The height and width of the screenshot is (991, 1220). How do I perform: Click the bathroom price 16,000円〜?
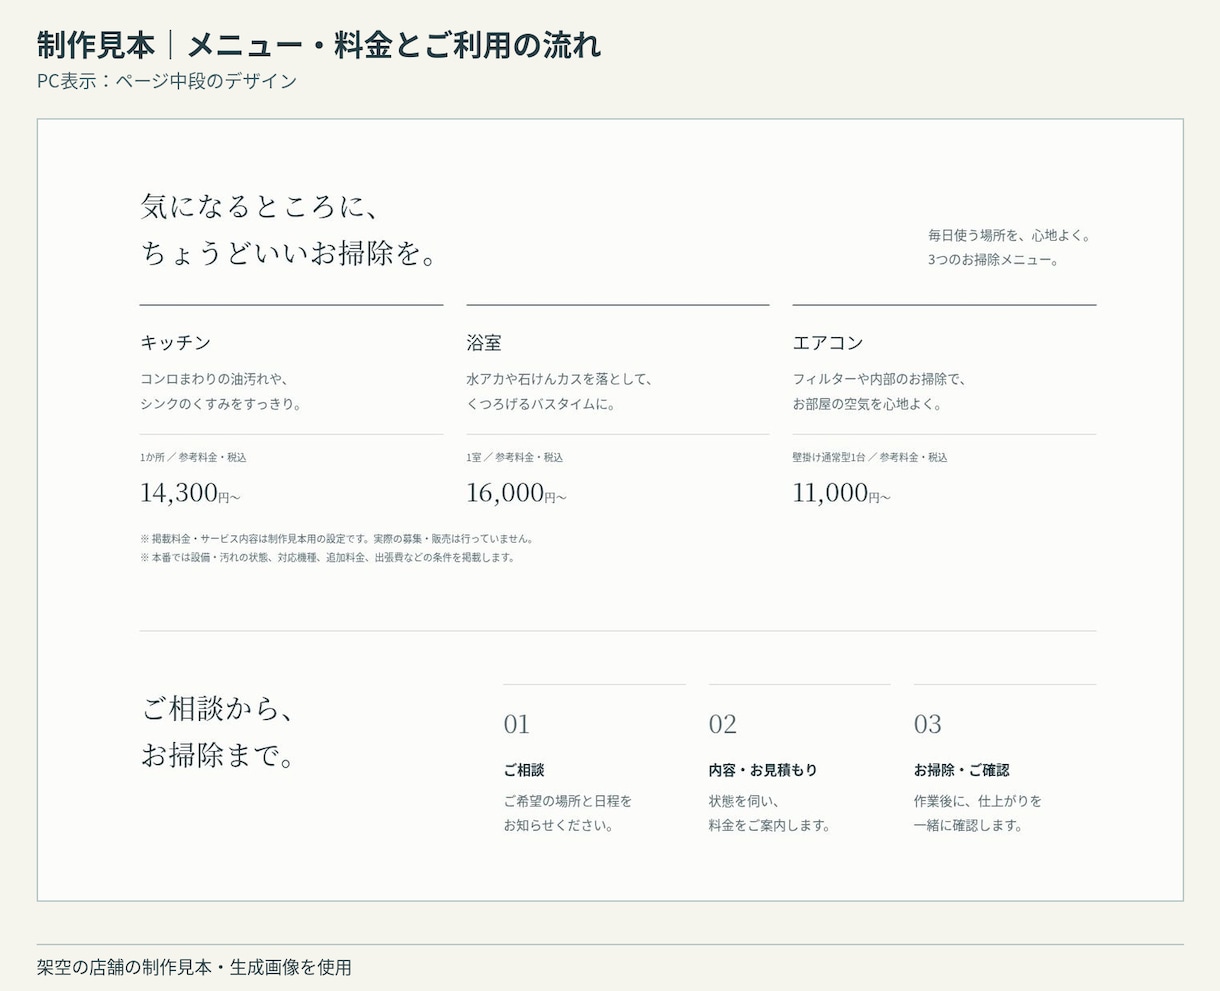(x=516, y=493)
